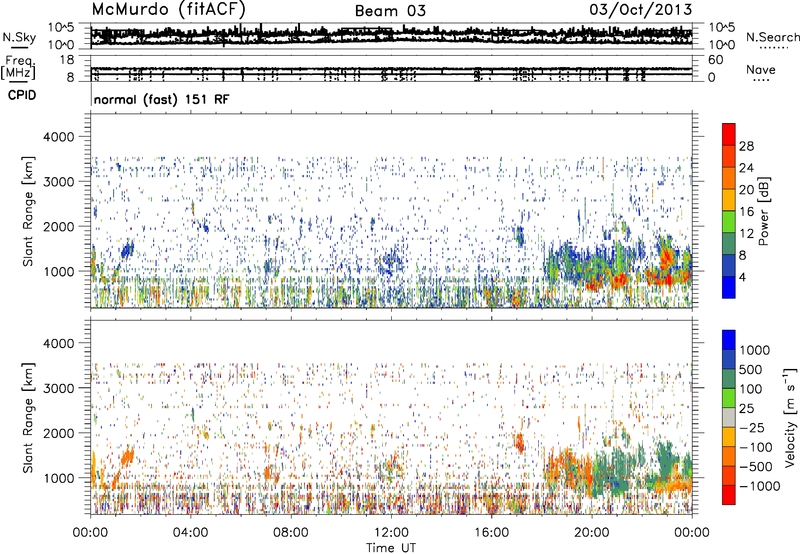The height and width of the screenshot is (554, 800).
Task: Click the 'Velocity [m s-1]' color bar label
Action: point(789,417)
